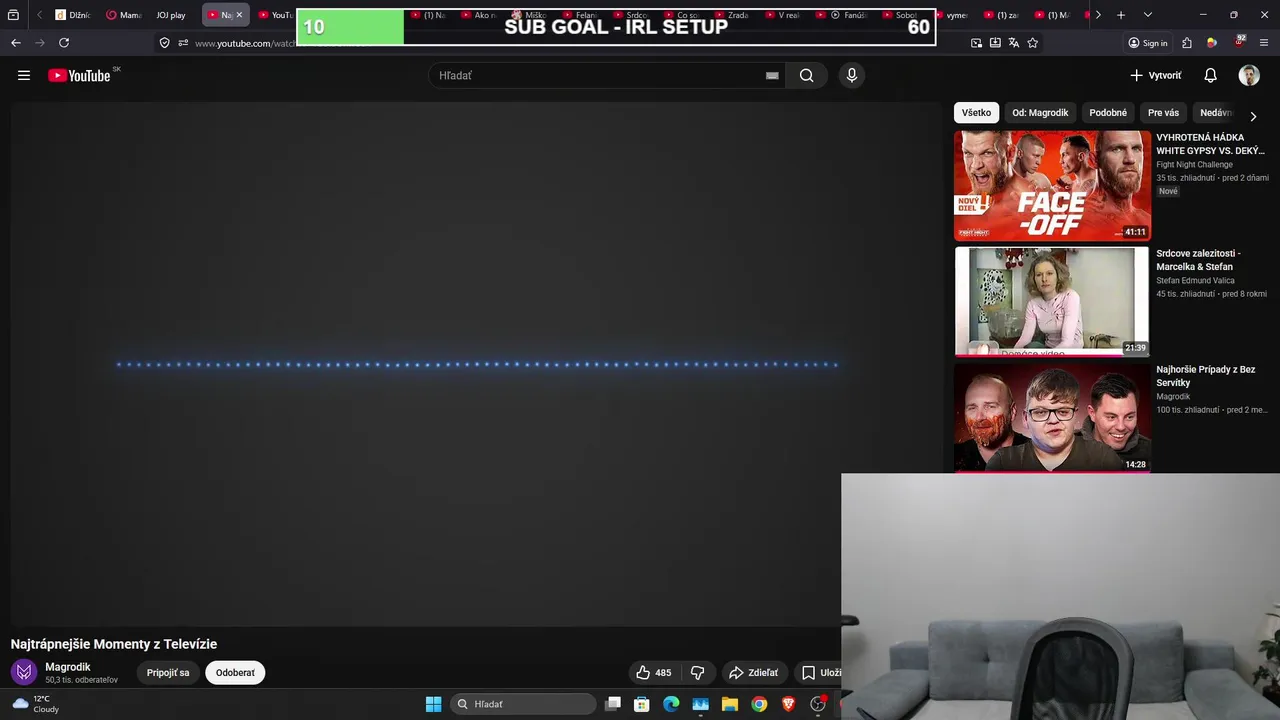Viewport: 1280px width, 720px height.
Task: Select the 'Všetko' filter chip
Action: tap(976, 113)
